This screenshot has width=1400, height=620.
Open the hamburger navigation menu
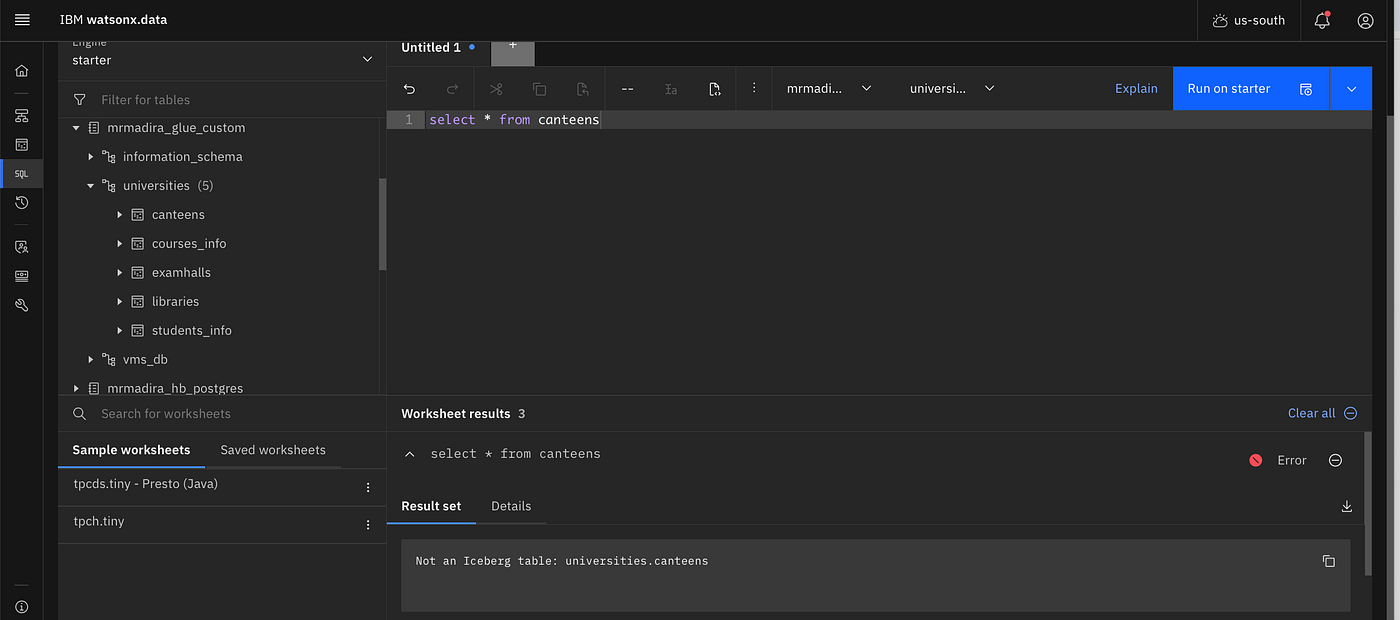click(x=22, y=20)
